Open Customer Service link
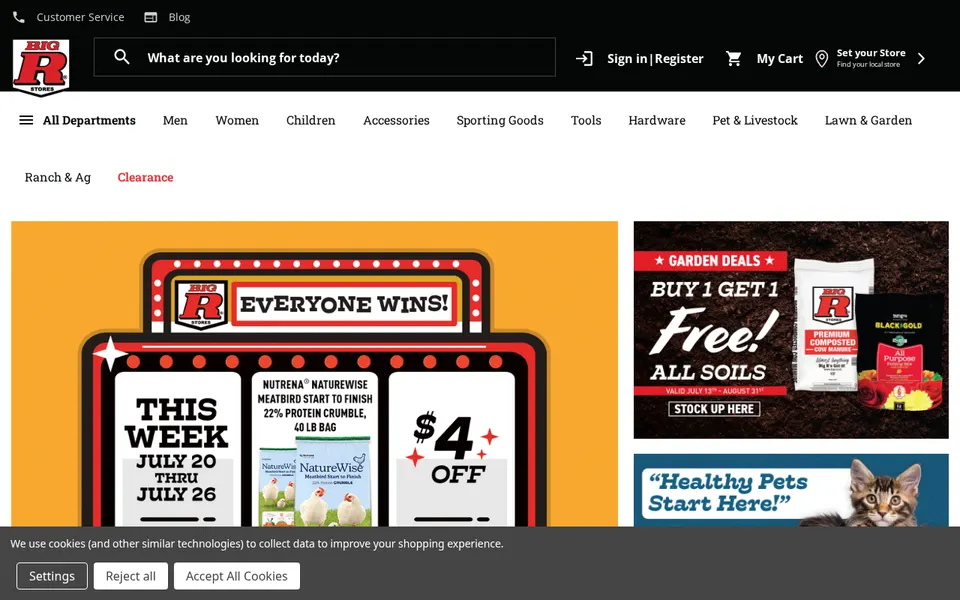The height and width of the screenshot is (600, 960). tap(80, 17)
